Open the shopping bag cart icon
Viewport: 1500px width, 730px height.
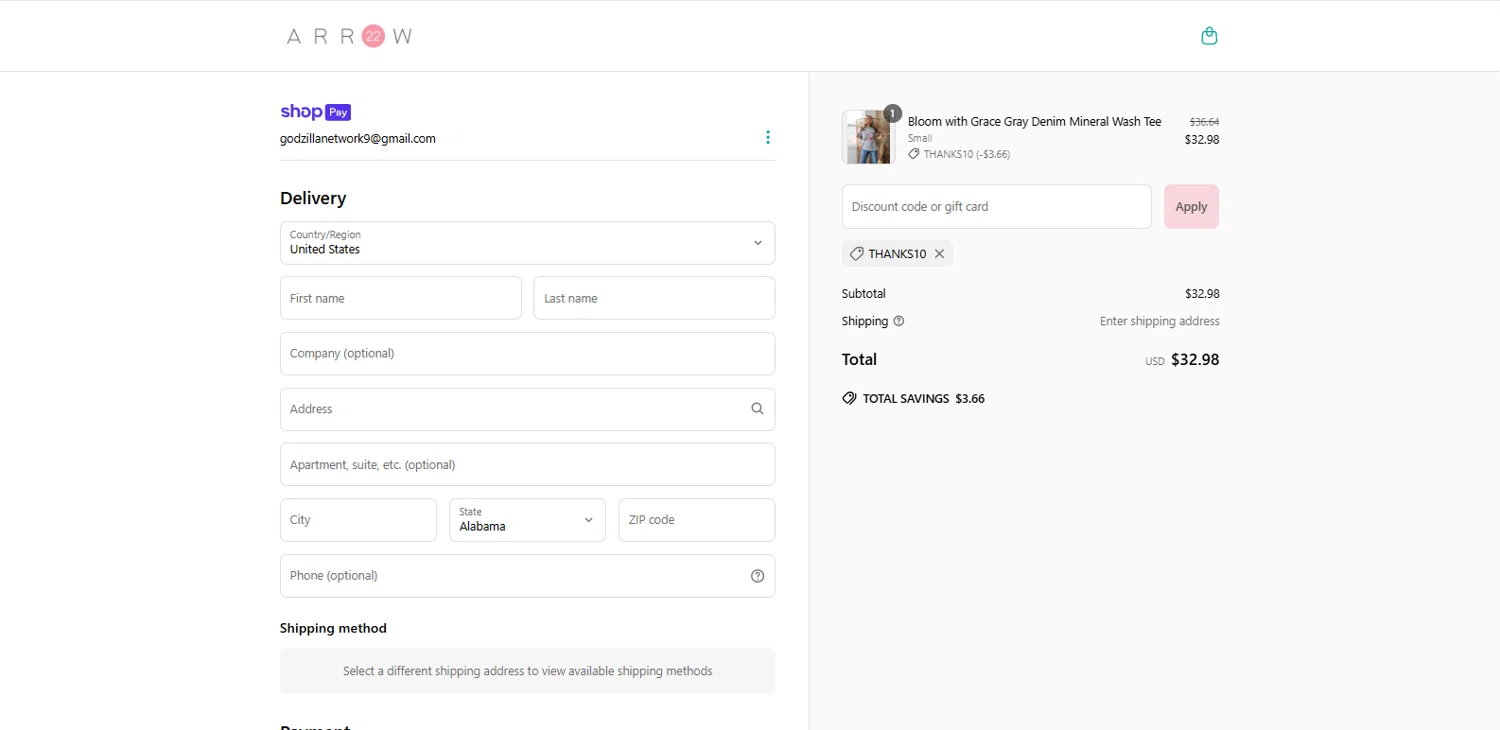tap(1209, 36)
